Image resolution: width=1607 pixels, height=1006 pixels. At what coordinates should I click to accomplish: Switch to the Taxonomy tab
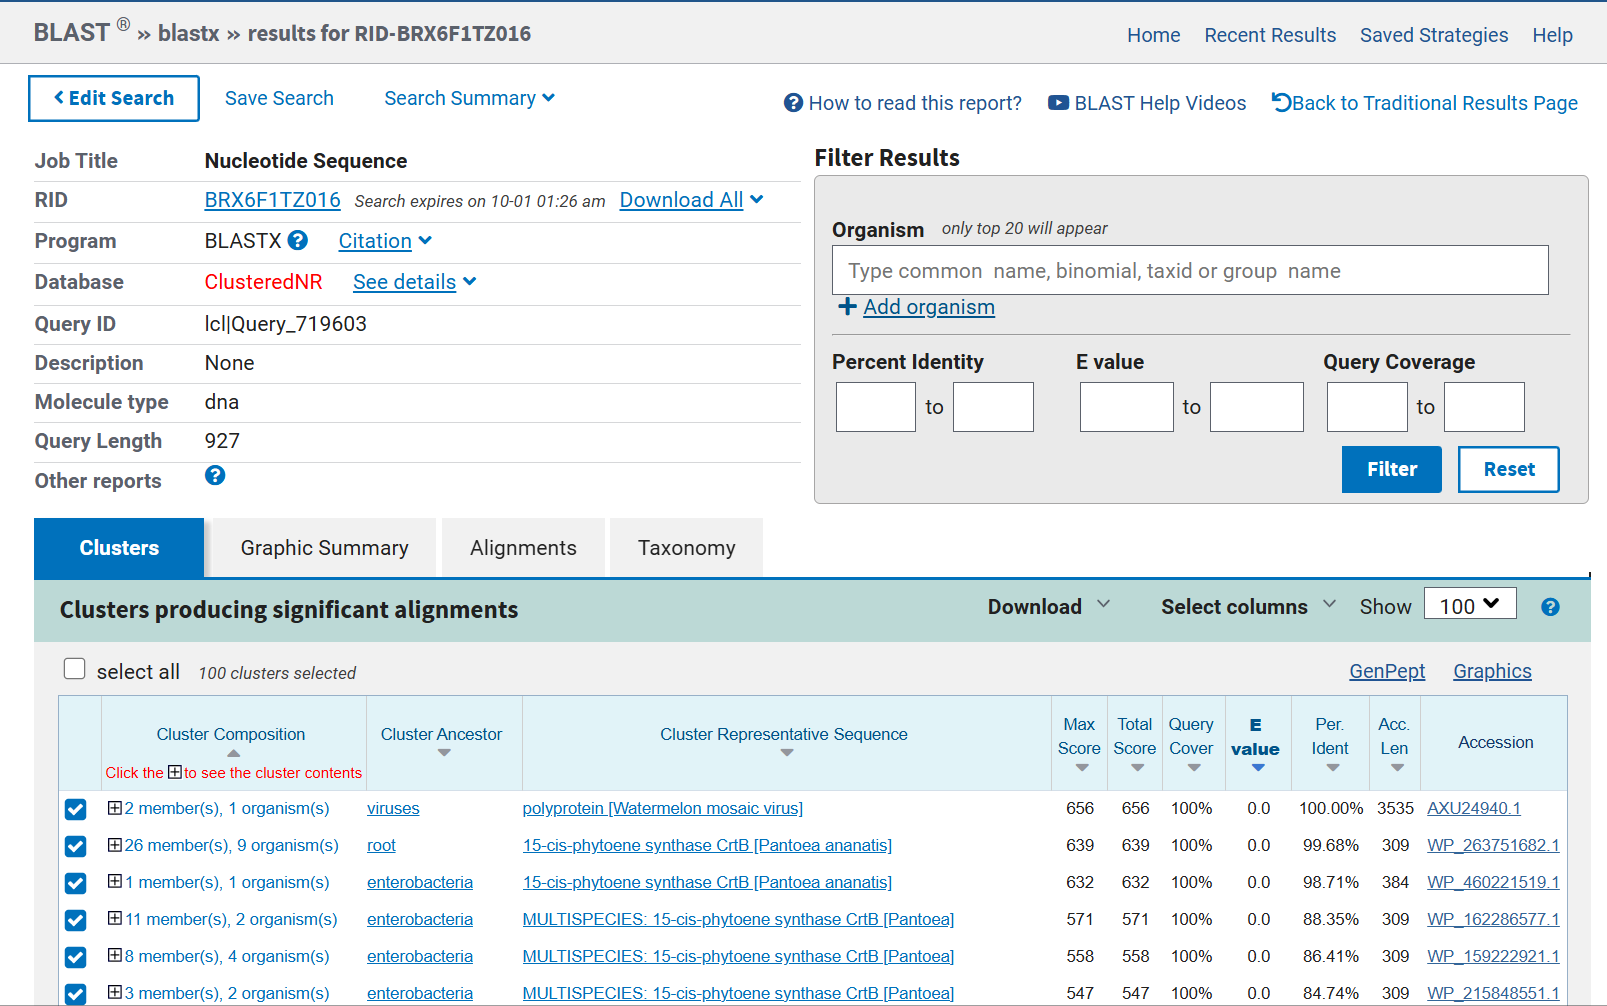point(686,548)
